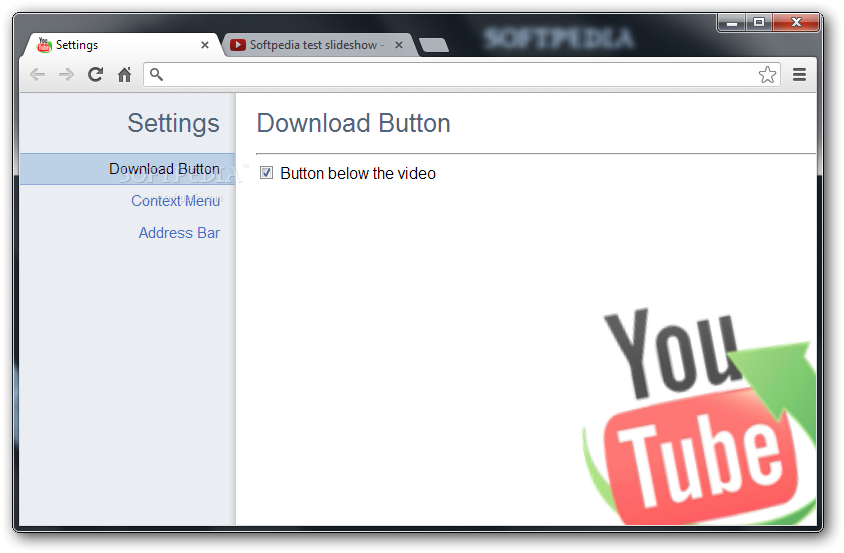
Task: Click the Download Button page heading
Action: point(354,123)
